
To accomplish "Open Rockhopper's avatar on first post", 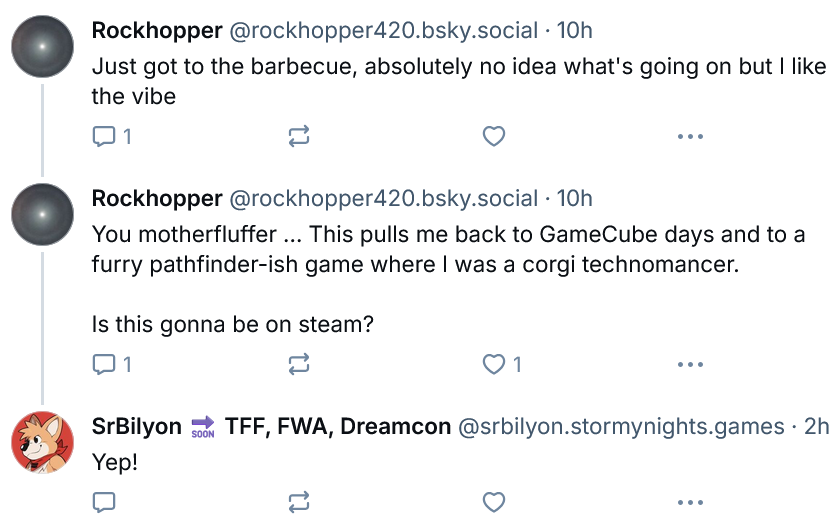I will coord(43,47).
